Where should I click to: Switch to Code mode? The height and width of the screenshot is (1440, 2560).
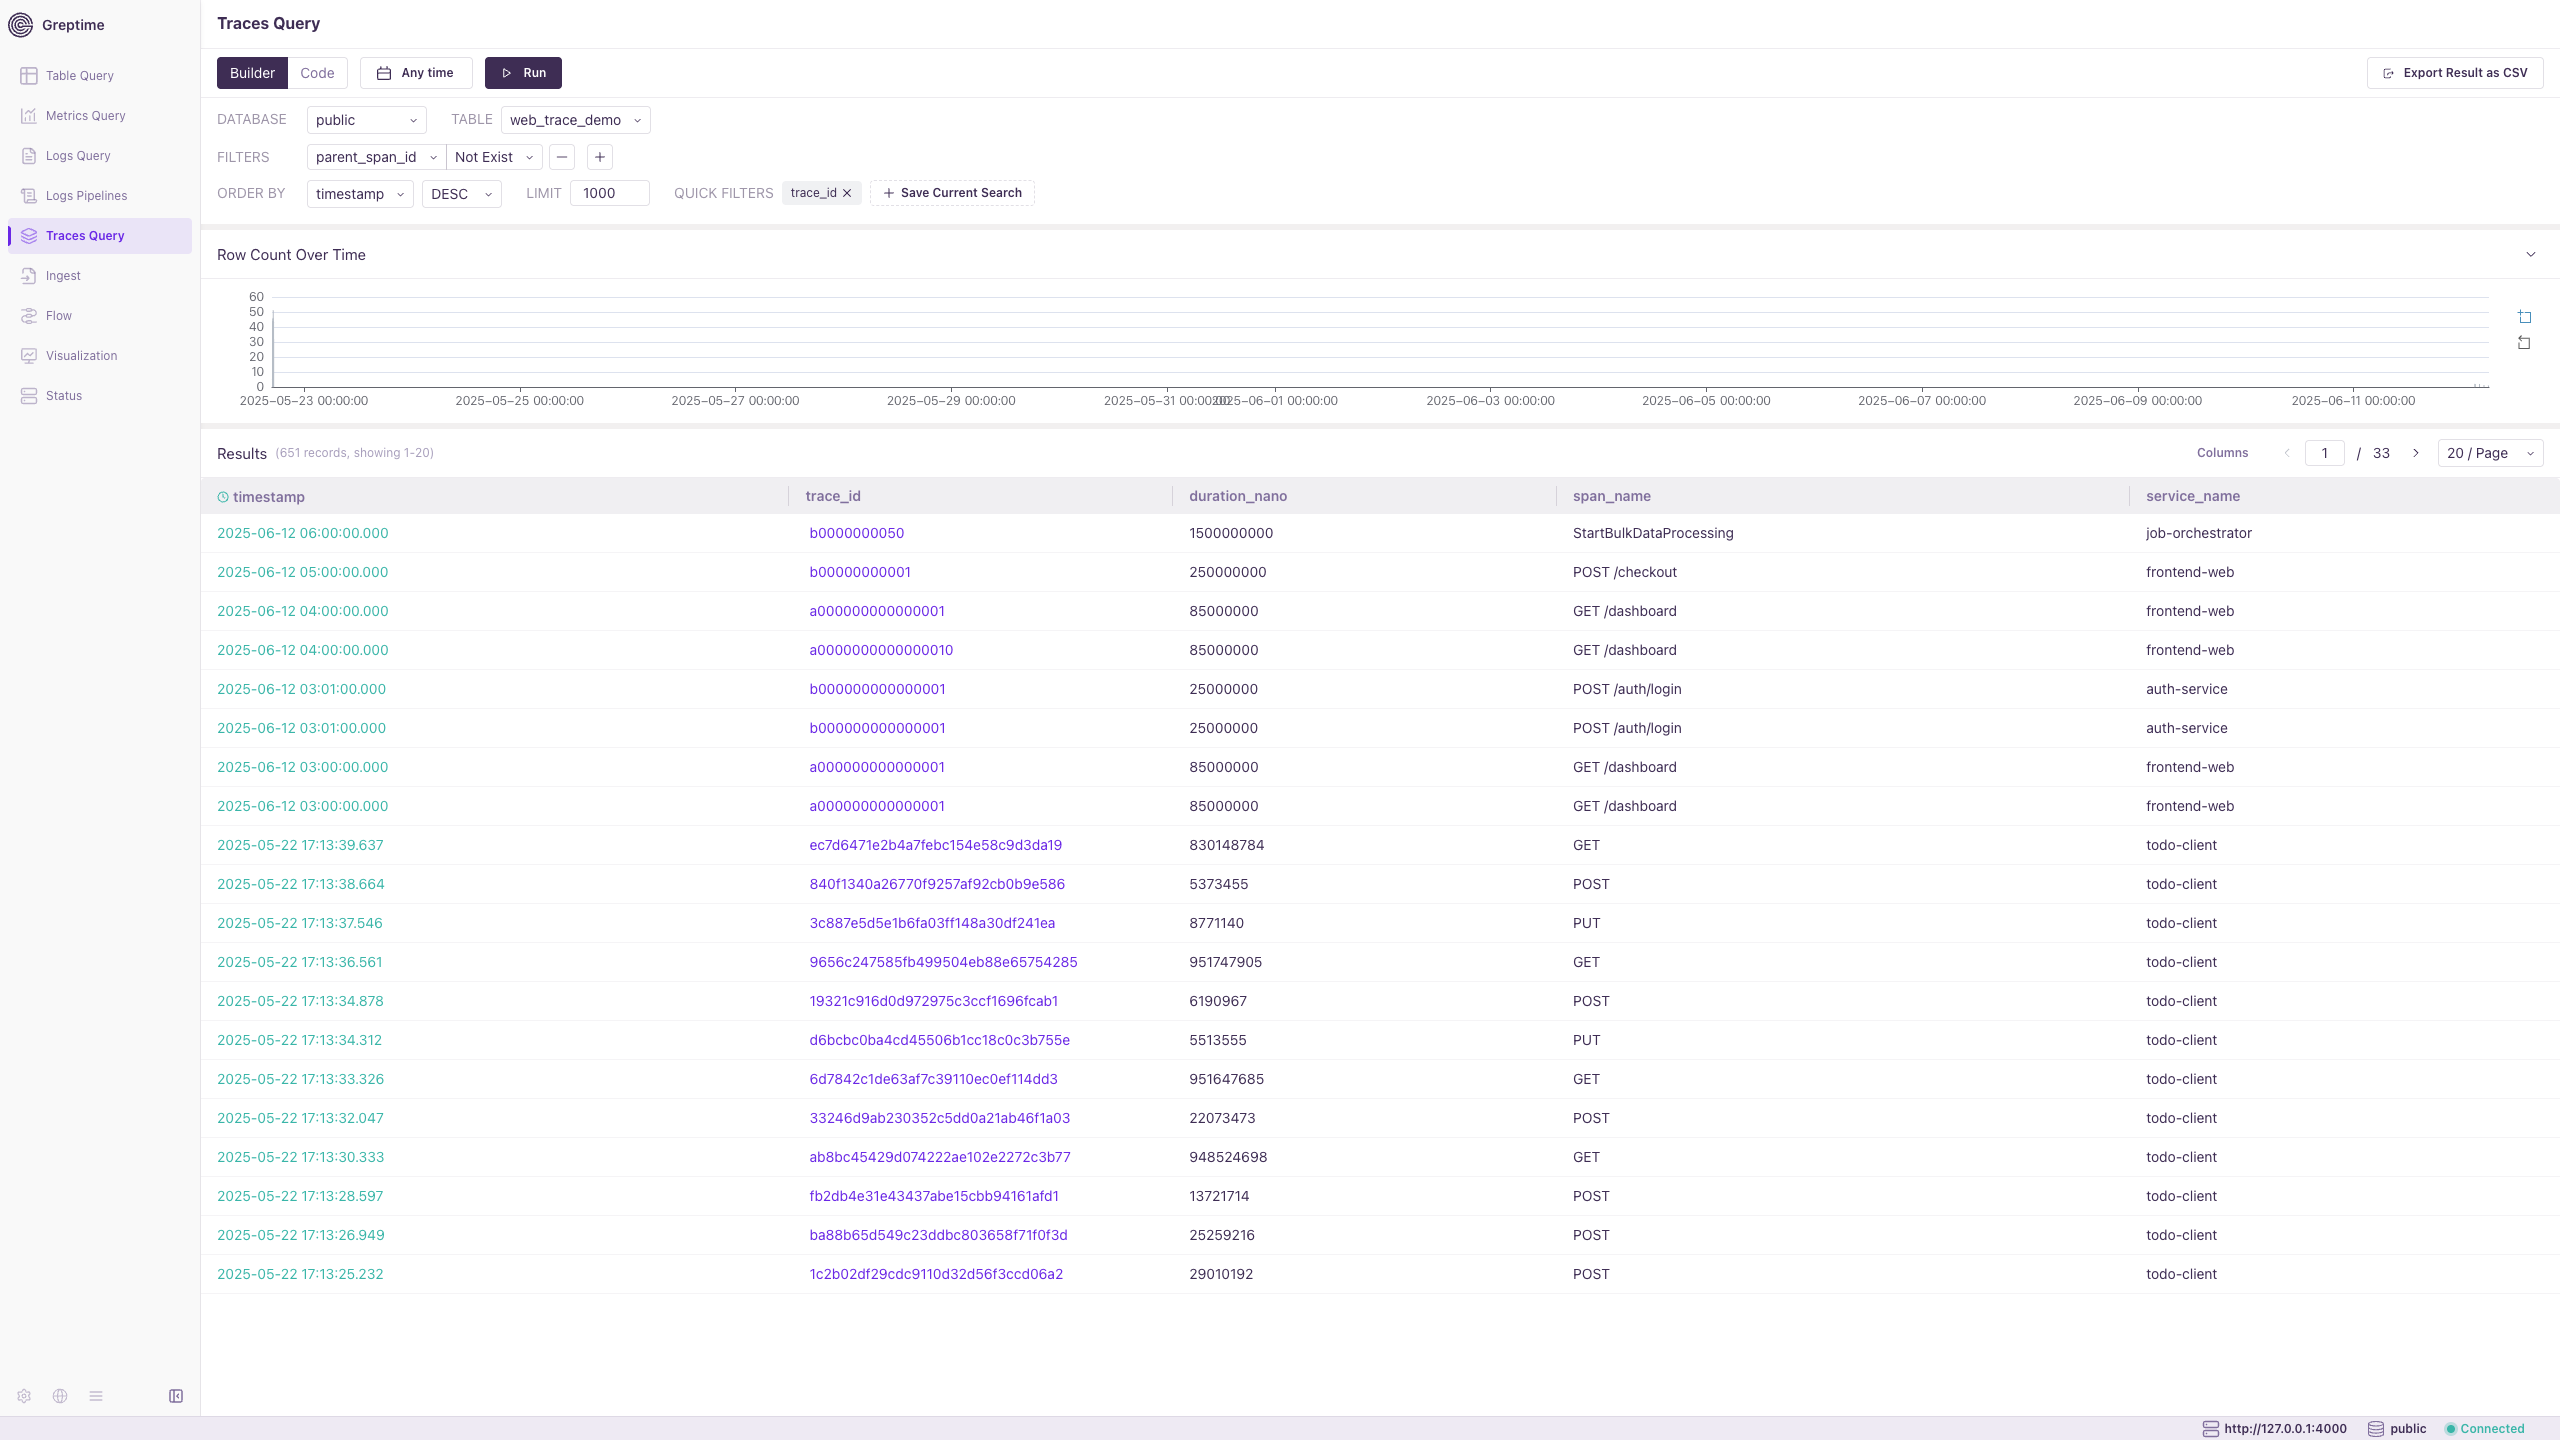[317, 73]
